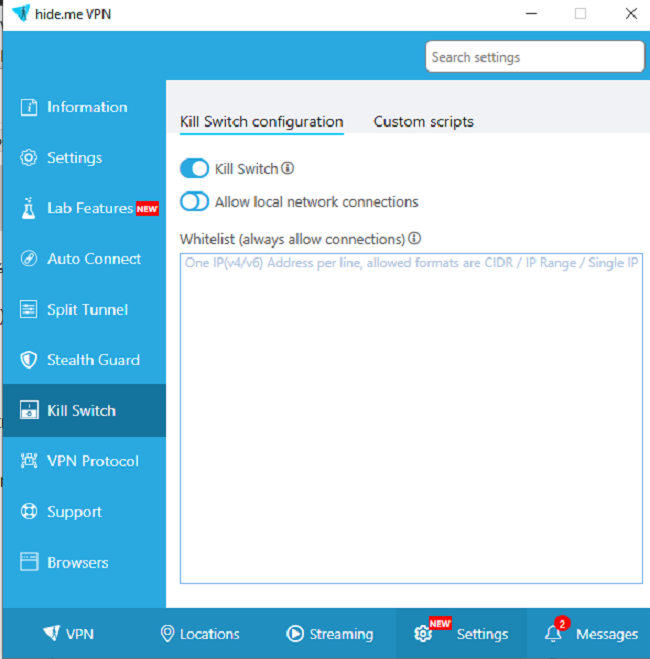This screenshot has width=650, height=659.
Task: Click the 'Allow local network connections' label
Action: [x=316, y=202]
